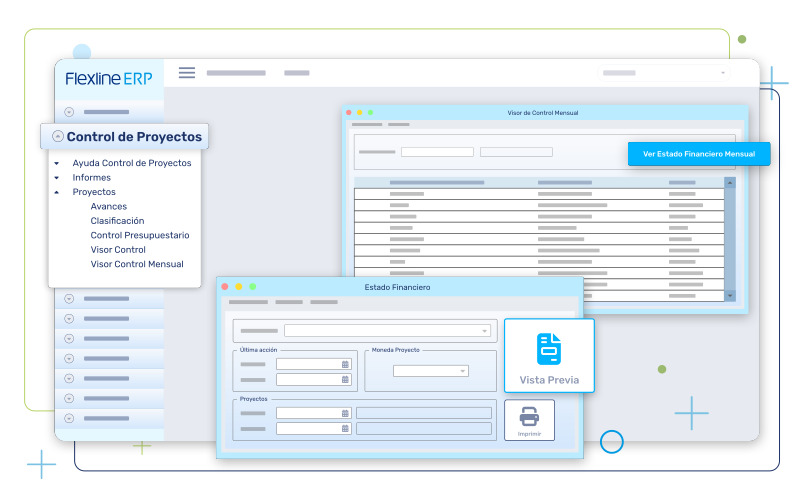Click the Flexline ERP logo
Screen dimensions: 800x500
click(x=108, y=79)
